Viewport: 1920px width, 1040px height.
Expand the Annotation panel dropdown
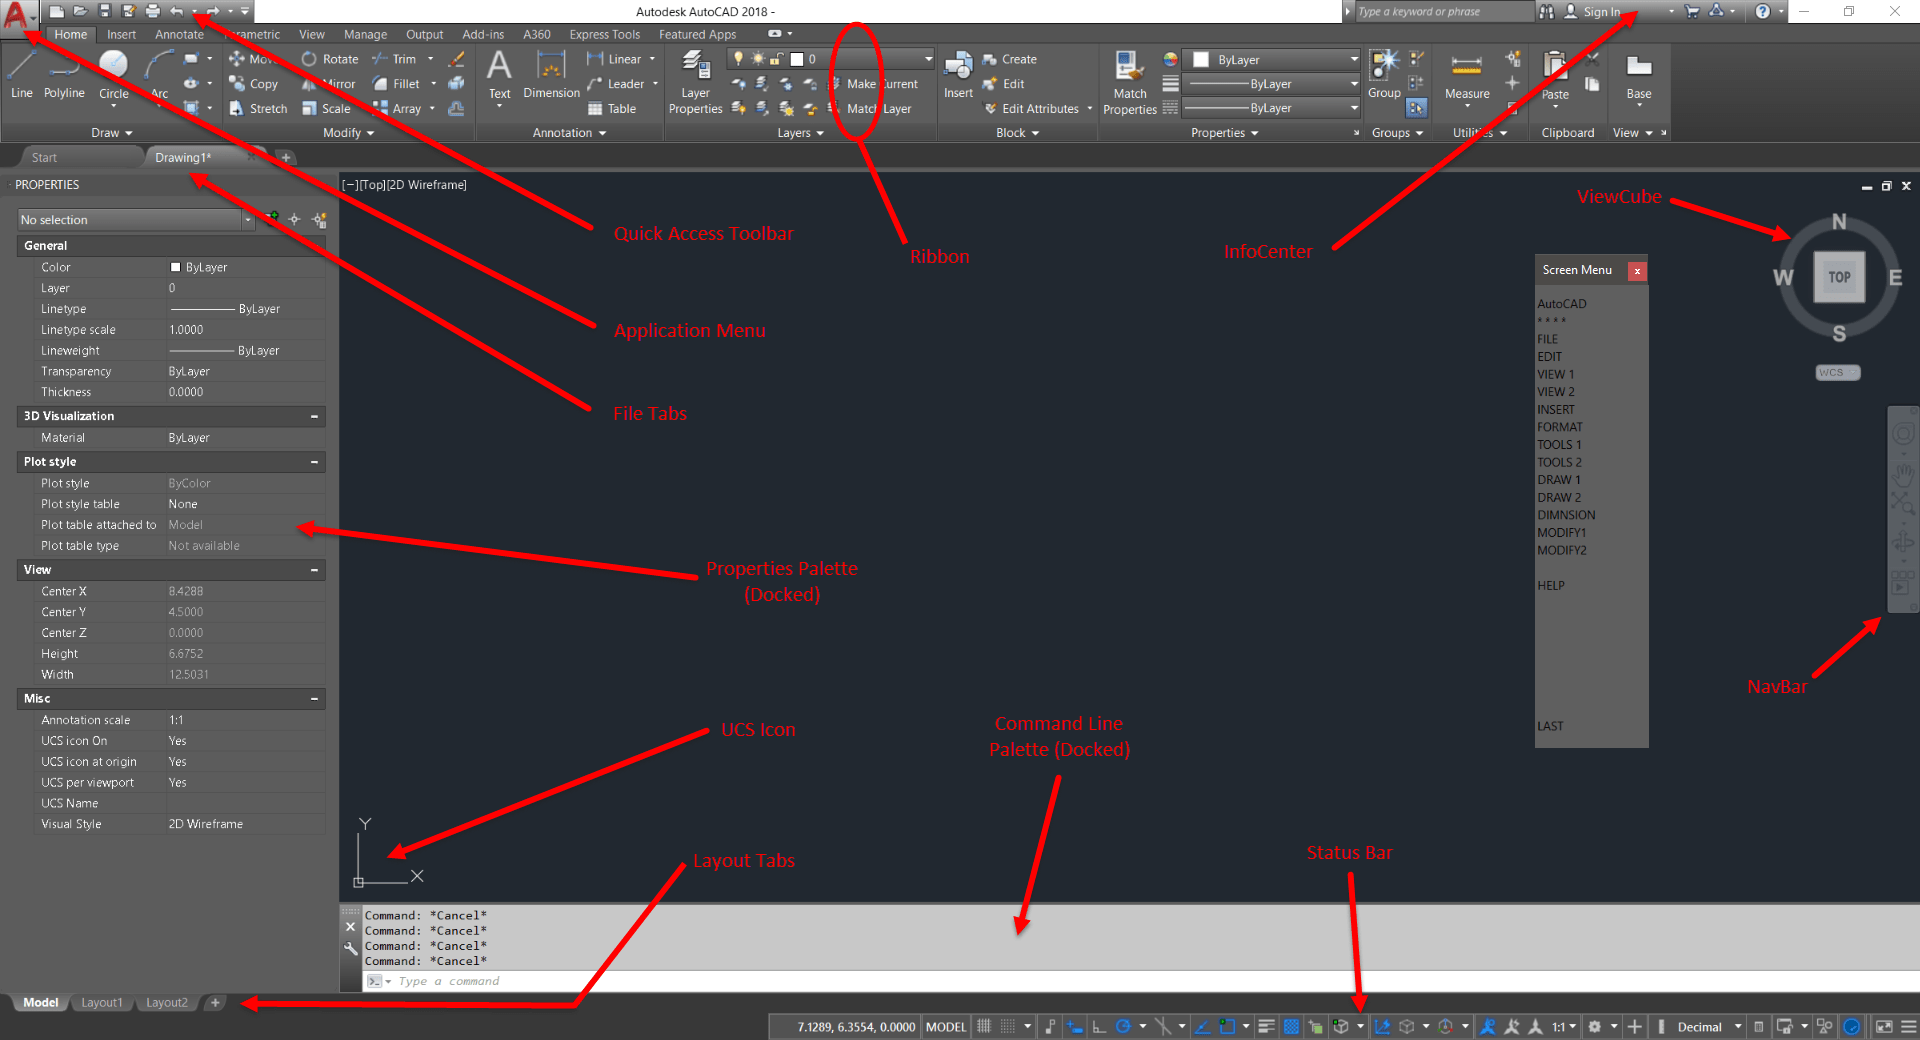pos(570,133)
